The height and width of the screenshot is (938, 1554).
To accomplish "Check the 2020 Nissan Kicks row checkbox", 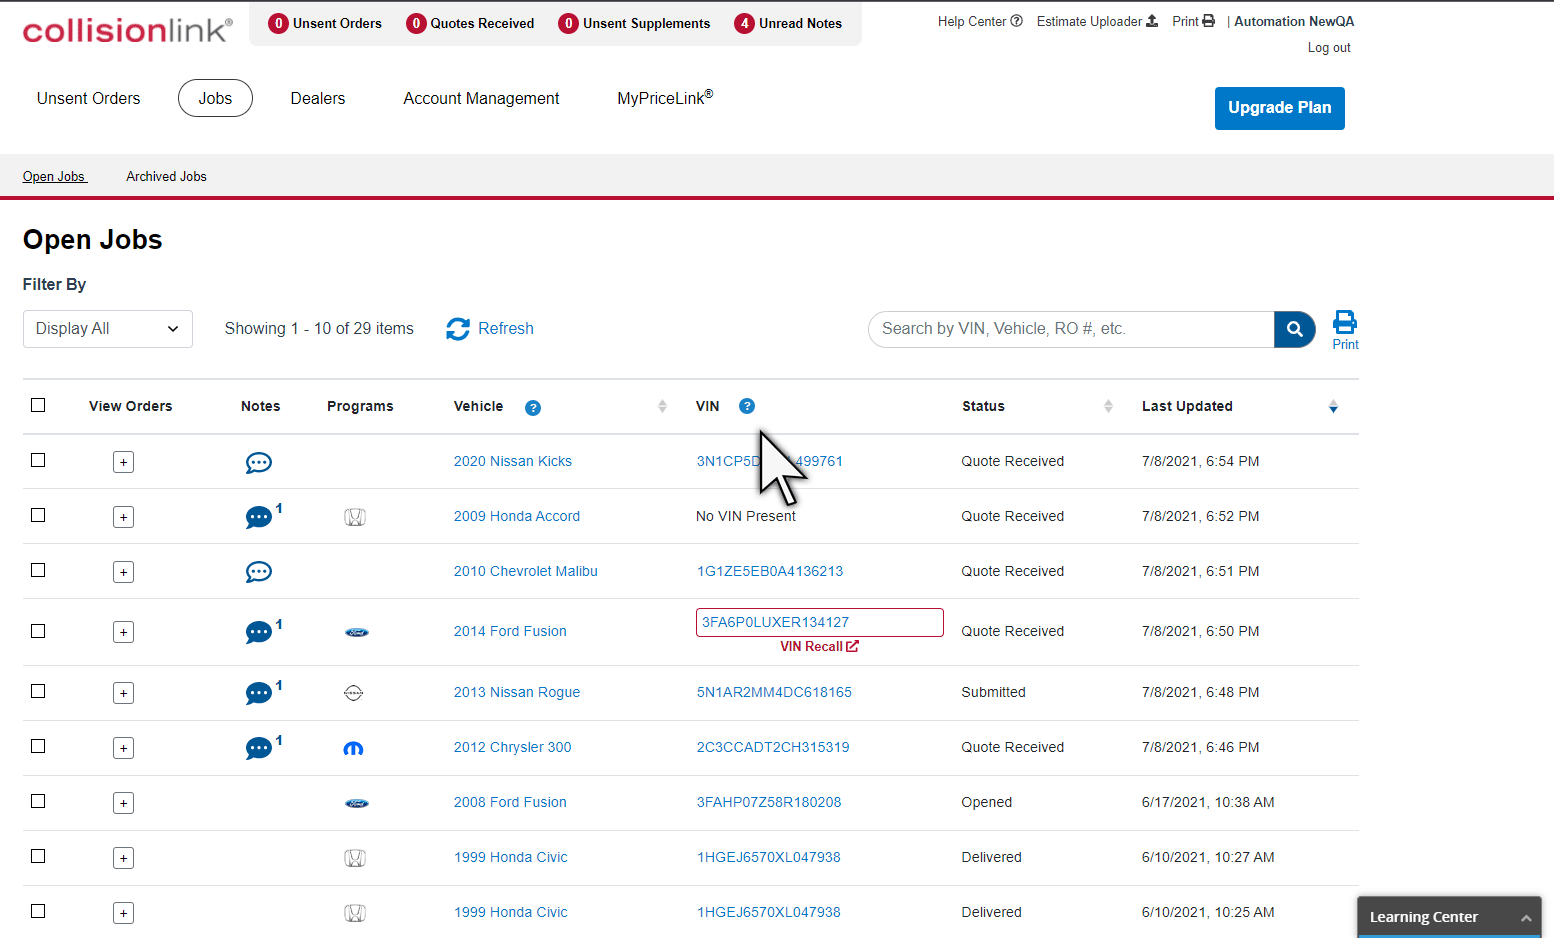I will 38,460.
